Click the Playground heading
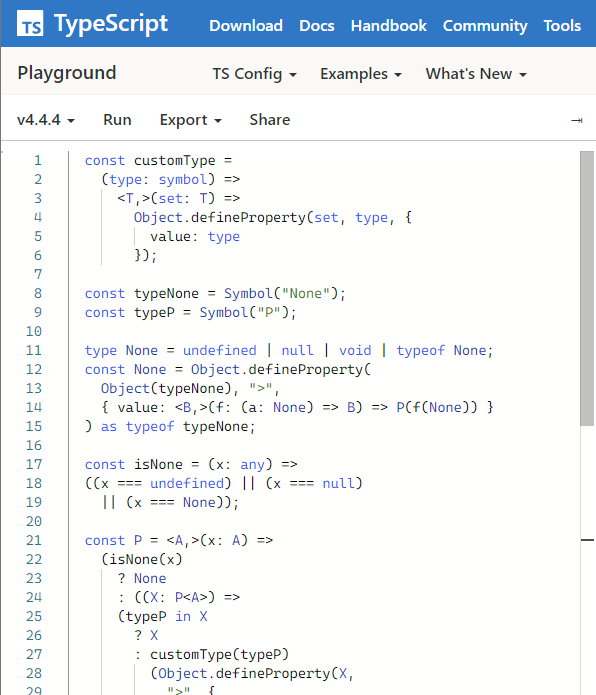This screenshot has height=695, width=596. click(67, 73)
